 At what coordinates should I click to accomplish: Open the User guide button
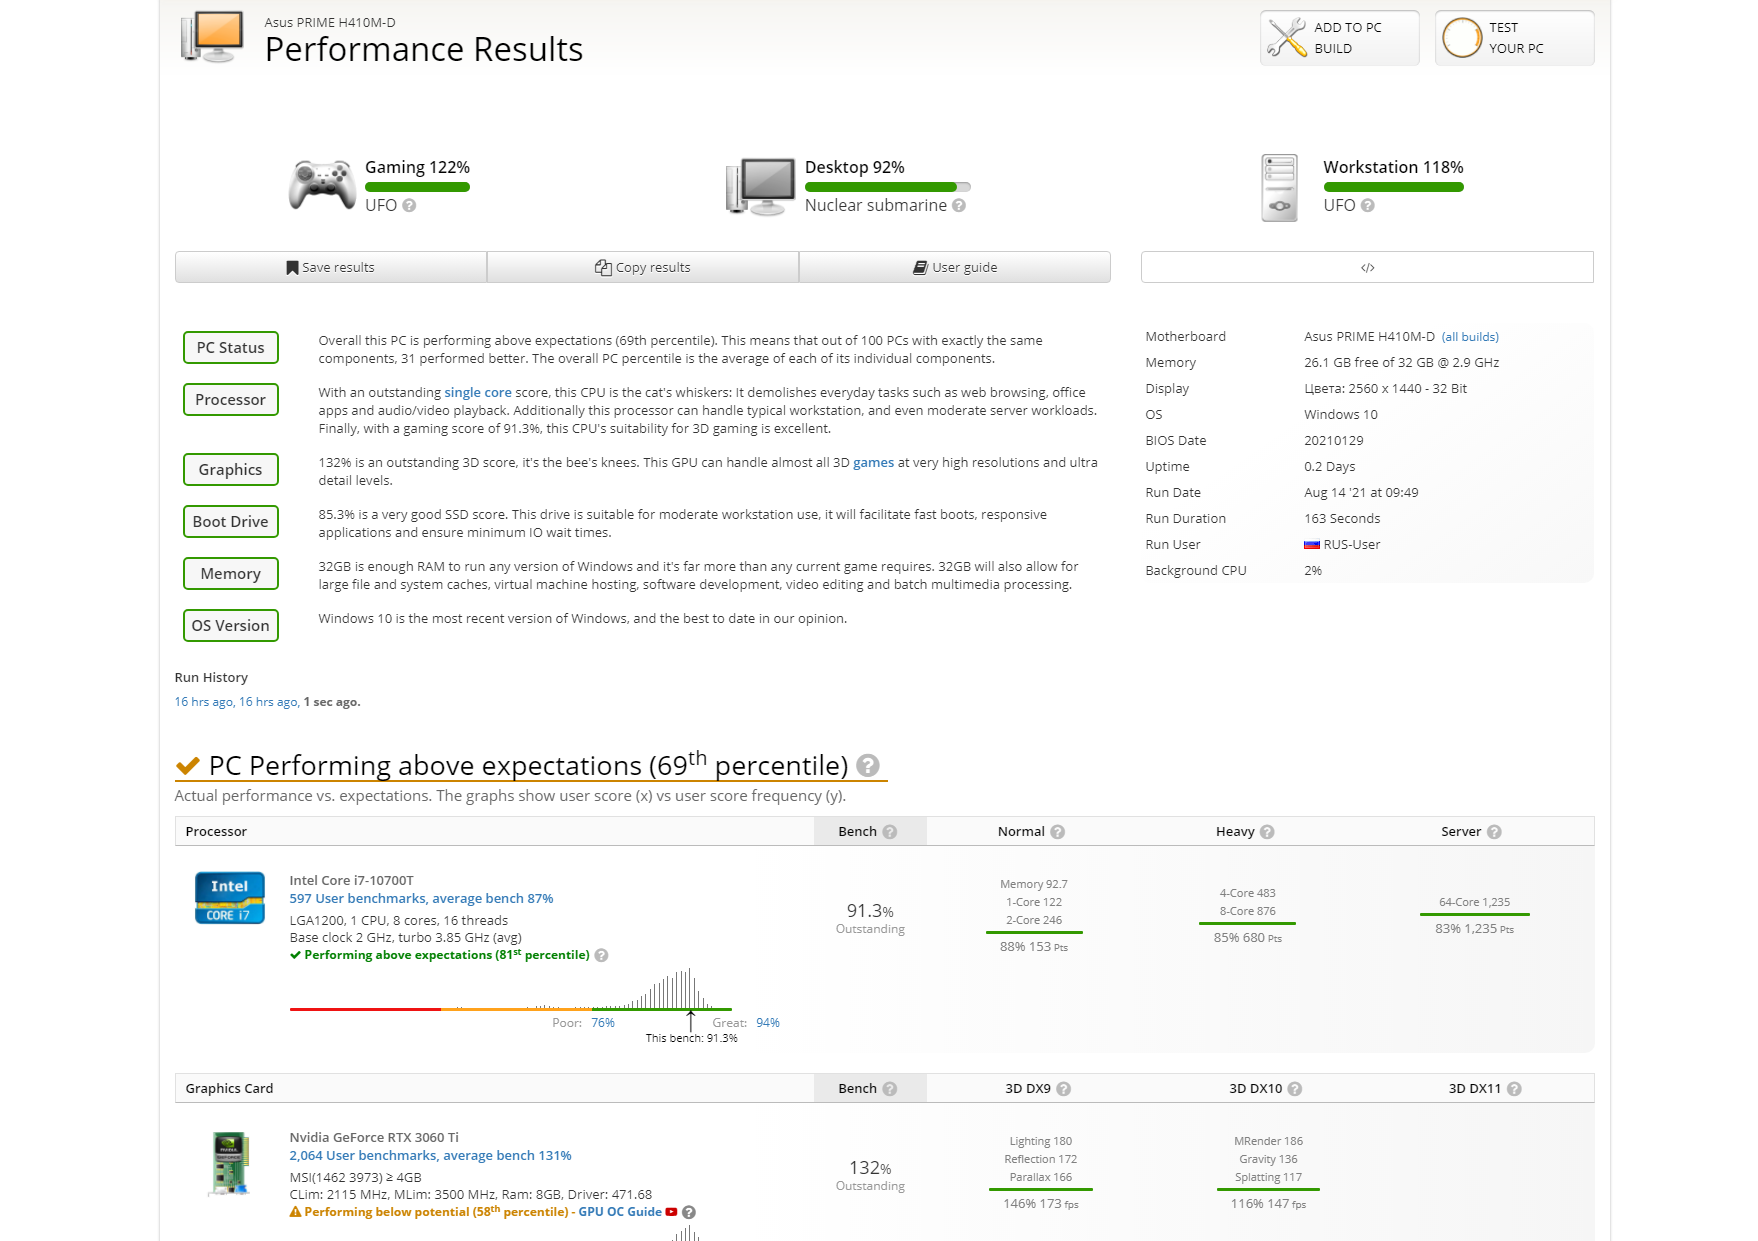pos(955,267)
